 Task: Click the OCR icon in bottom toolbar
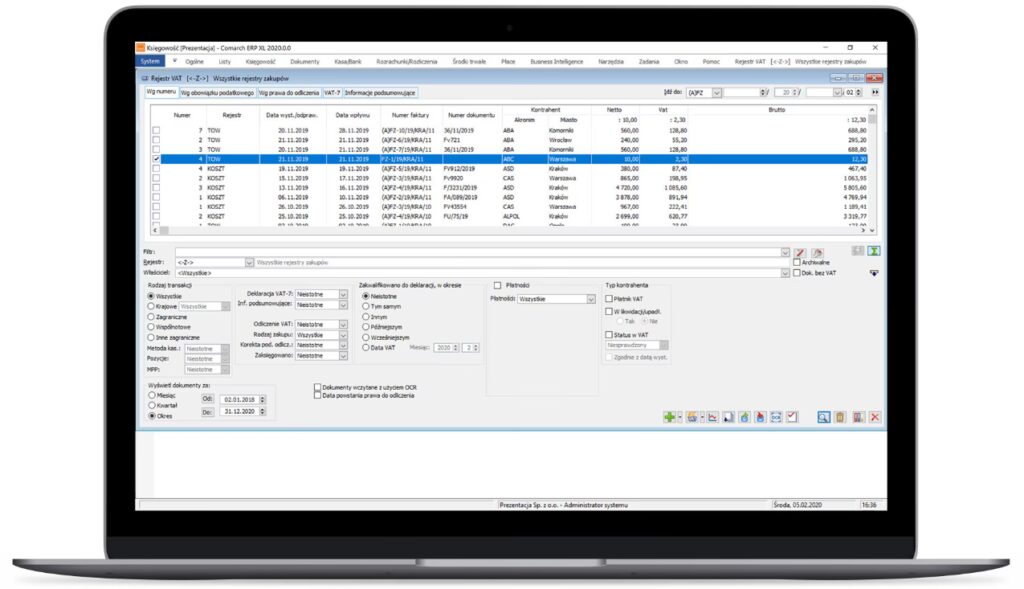tap(776, 417)
